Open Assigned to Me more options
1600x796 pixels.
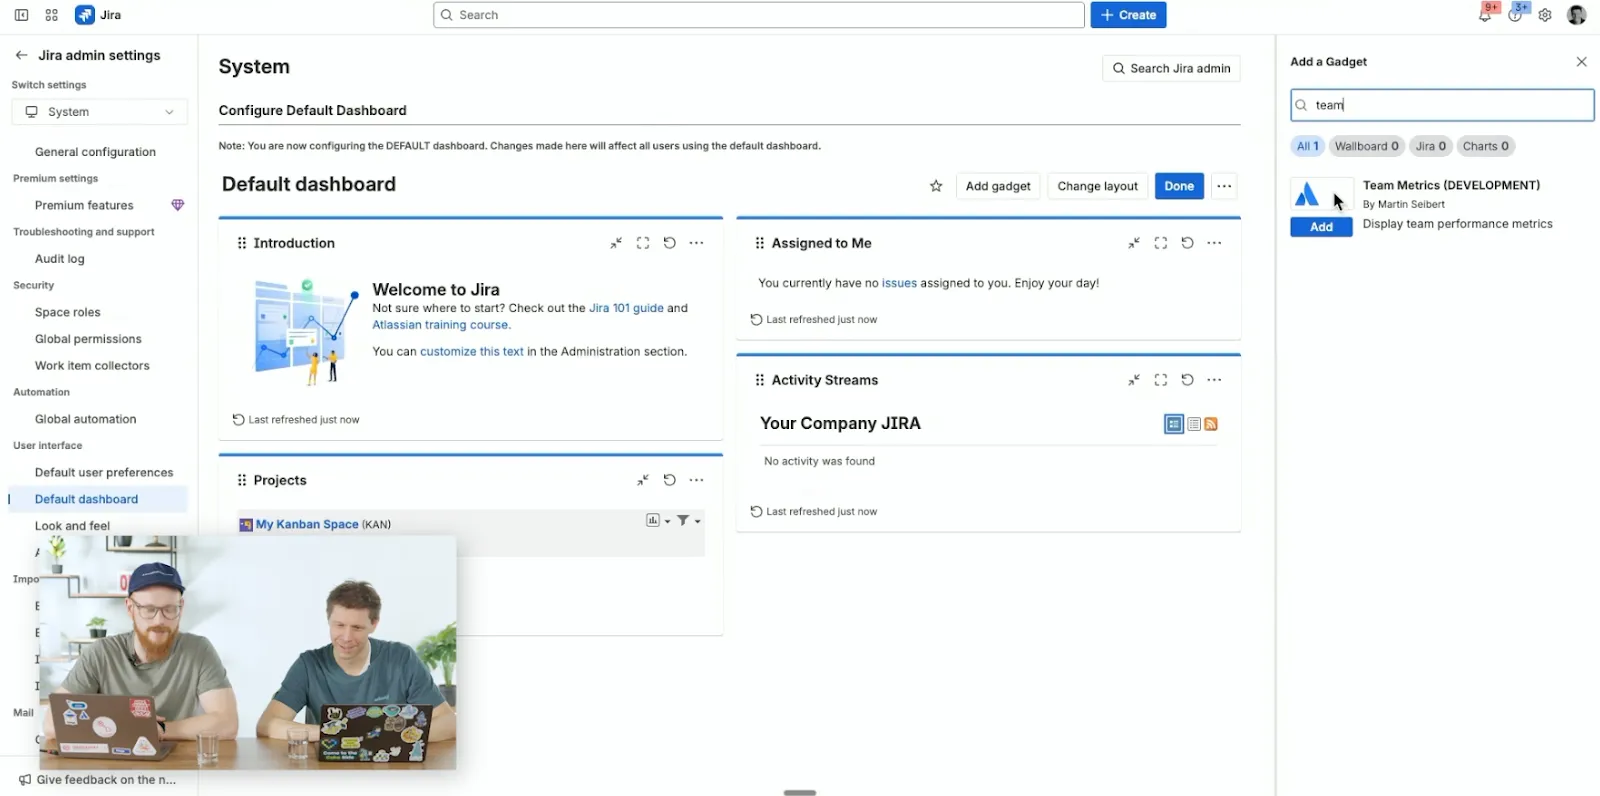1215,243
